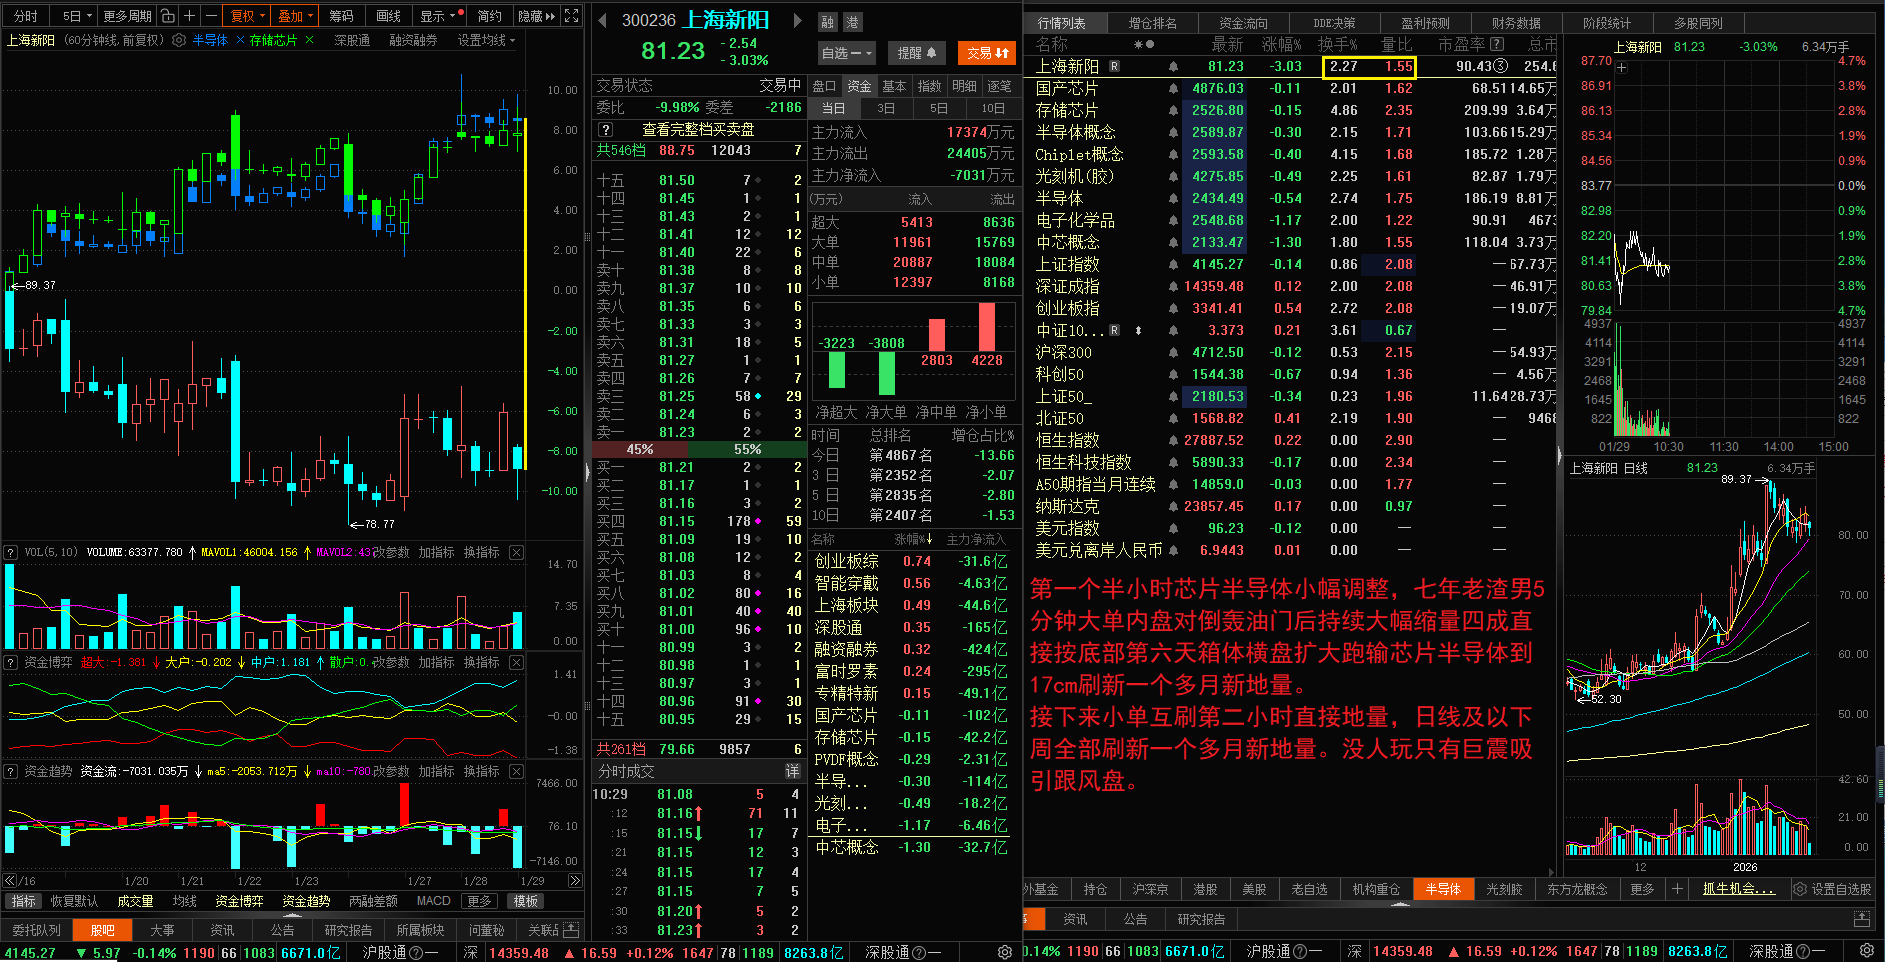Image resolution: width=1885 pixels, height=962 pixels.
Task: Open help for the 资金博弈 indicator
Action: 11,662
